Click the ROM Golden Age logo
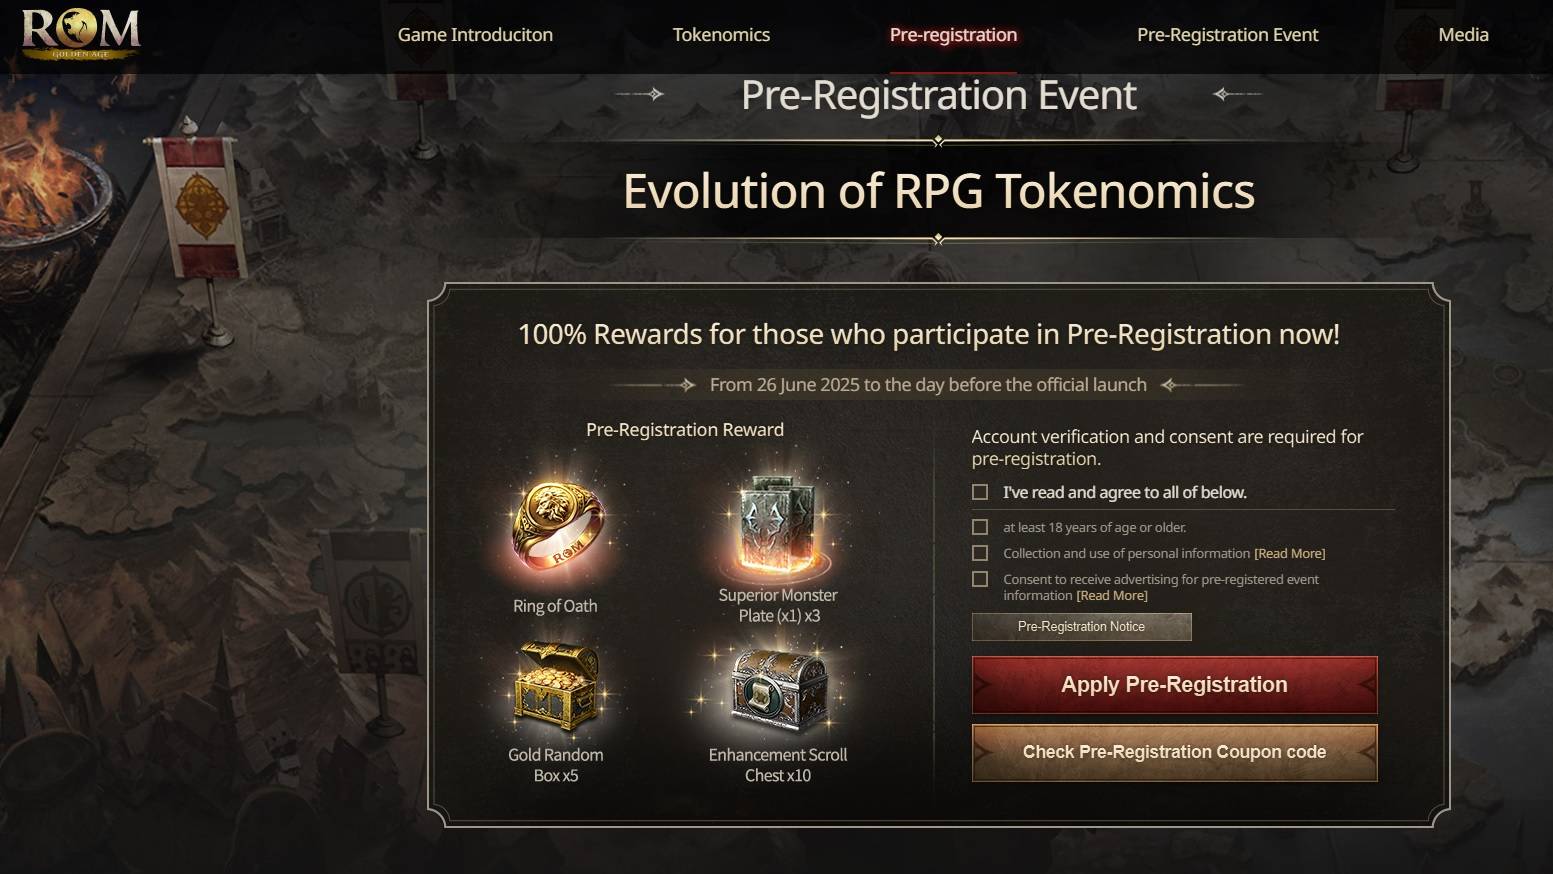Image resolution: width=1553 pixels, height=874 pixels. [81, 34]
